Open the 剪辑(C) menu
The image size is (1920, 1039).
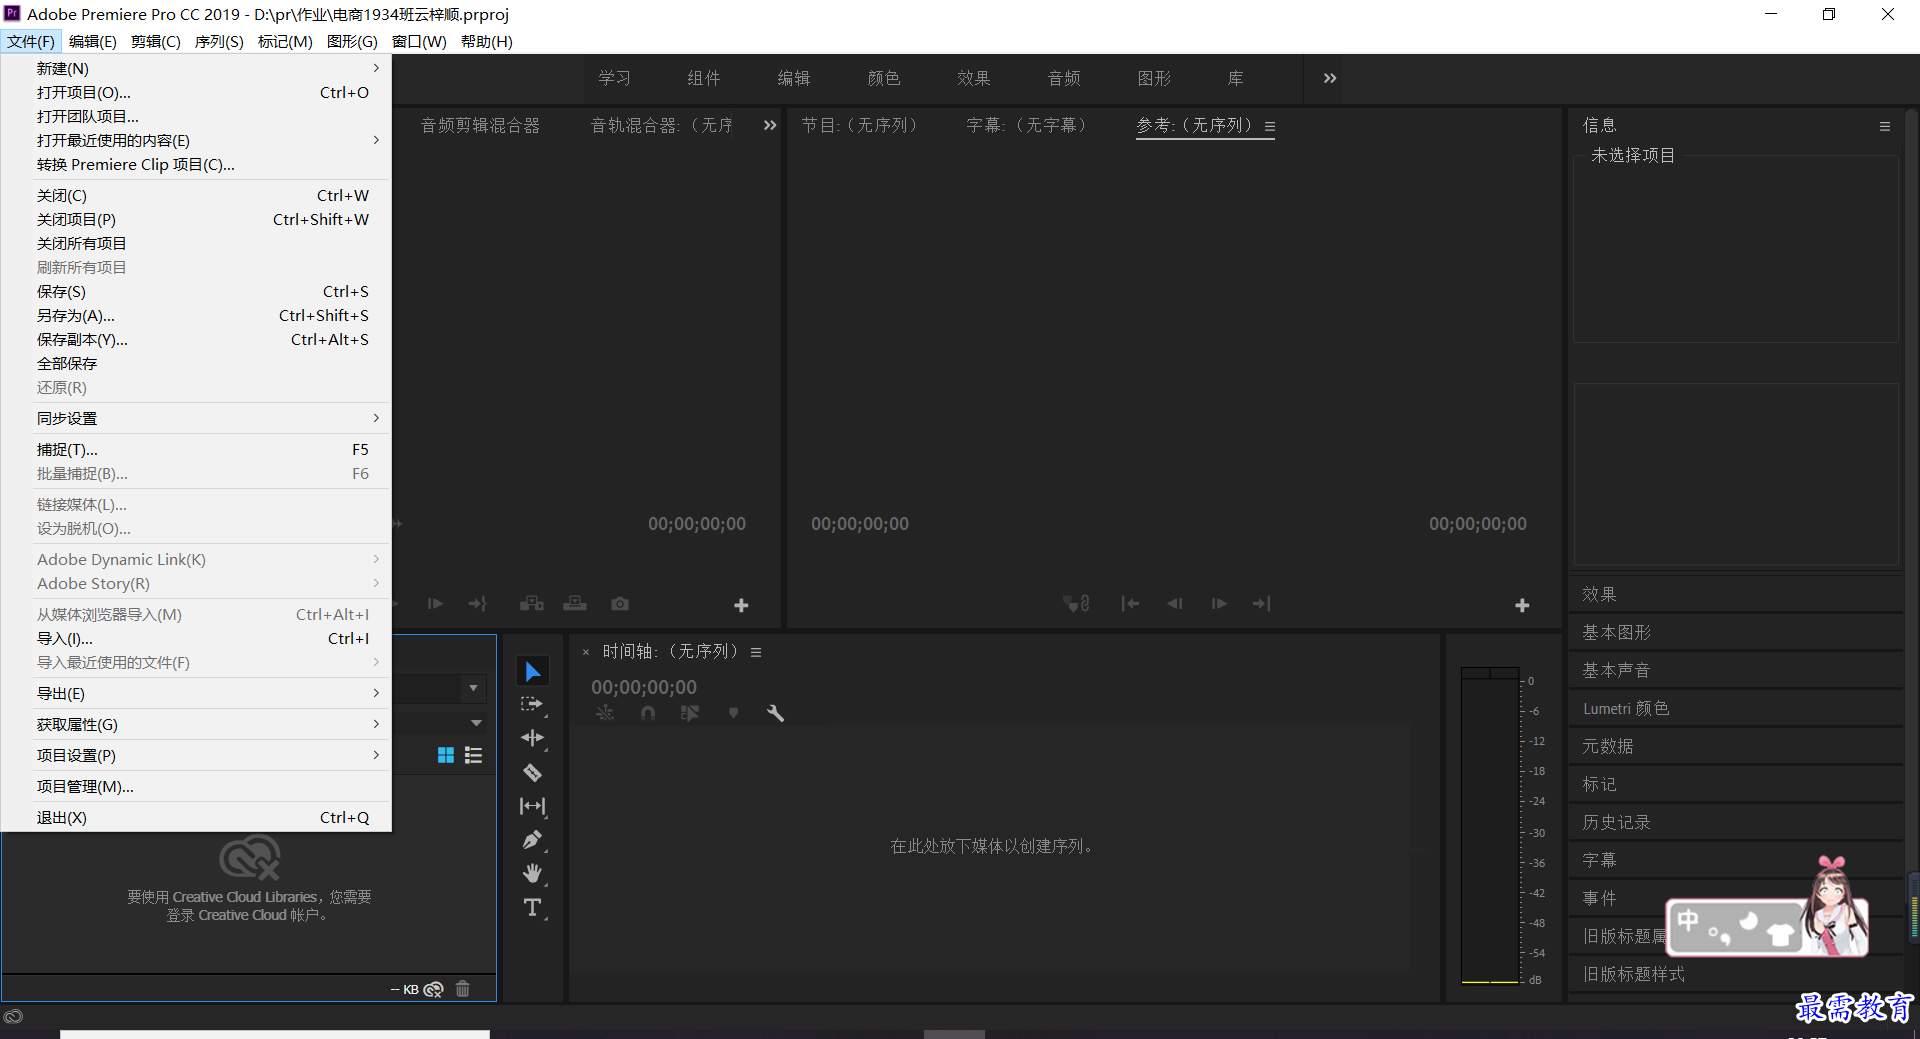[156, 41]
